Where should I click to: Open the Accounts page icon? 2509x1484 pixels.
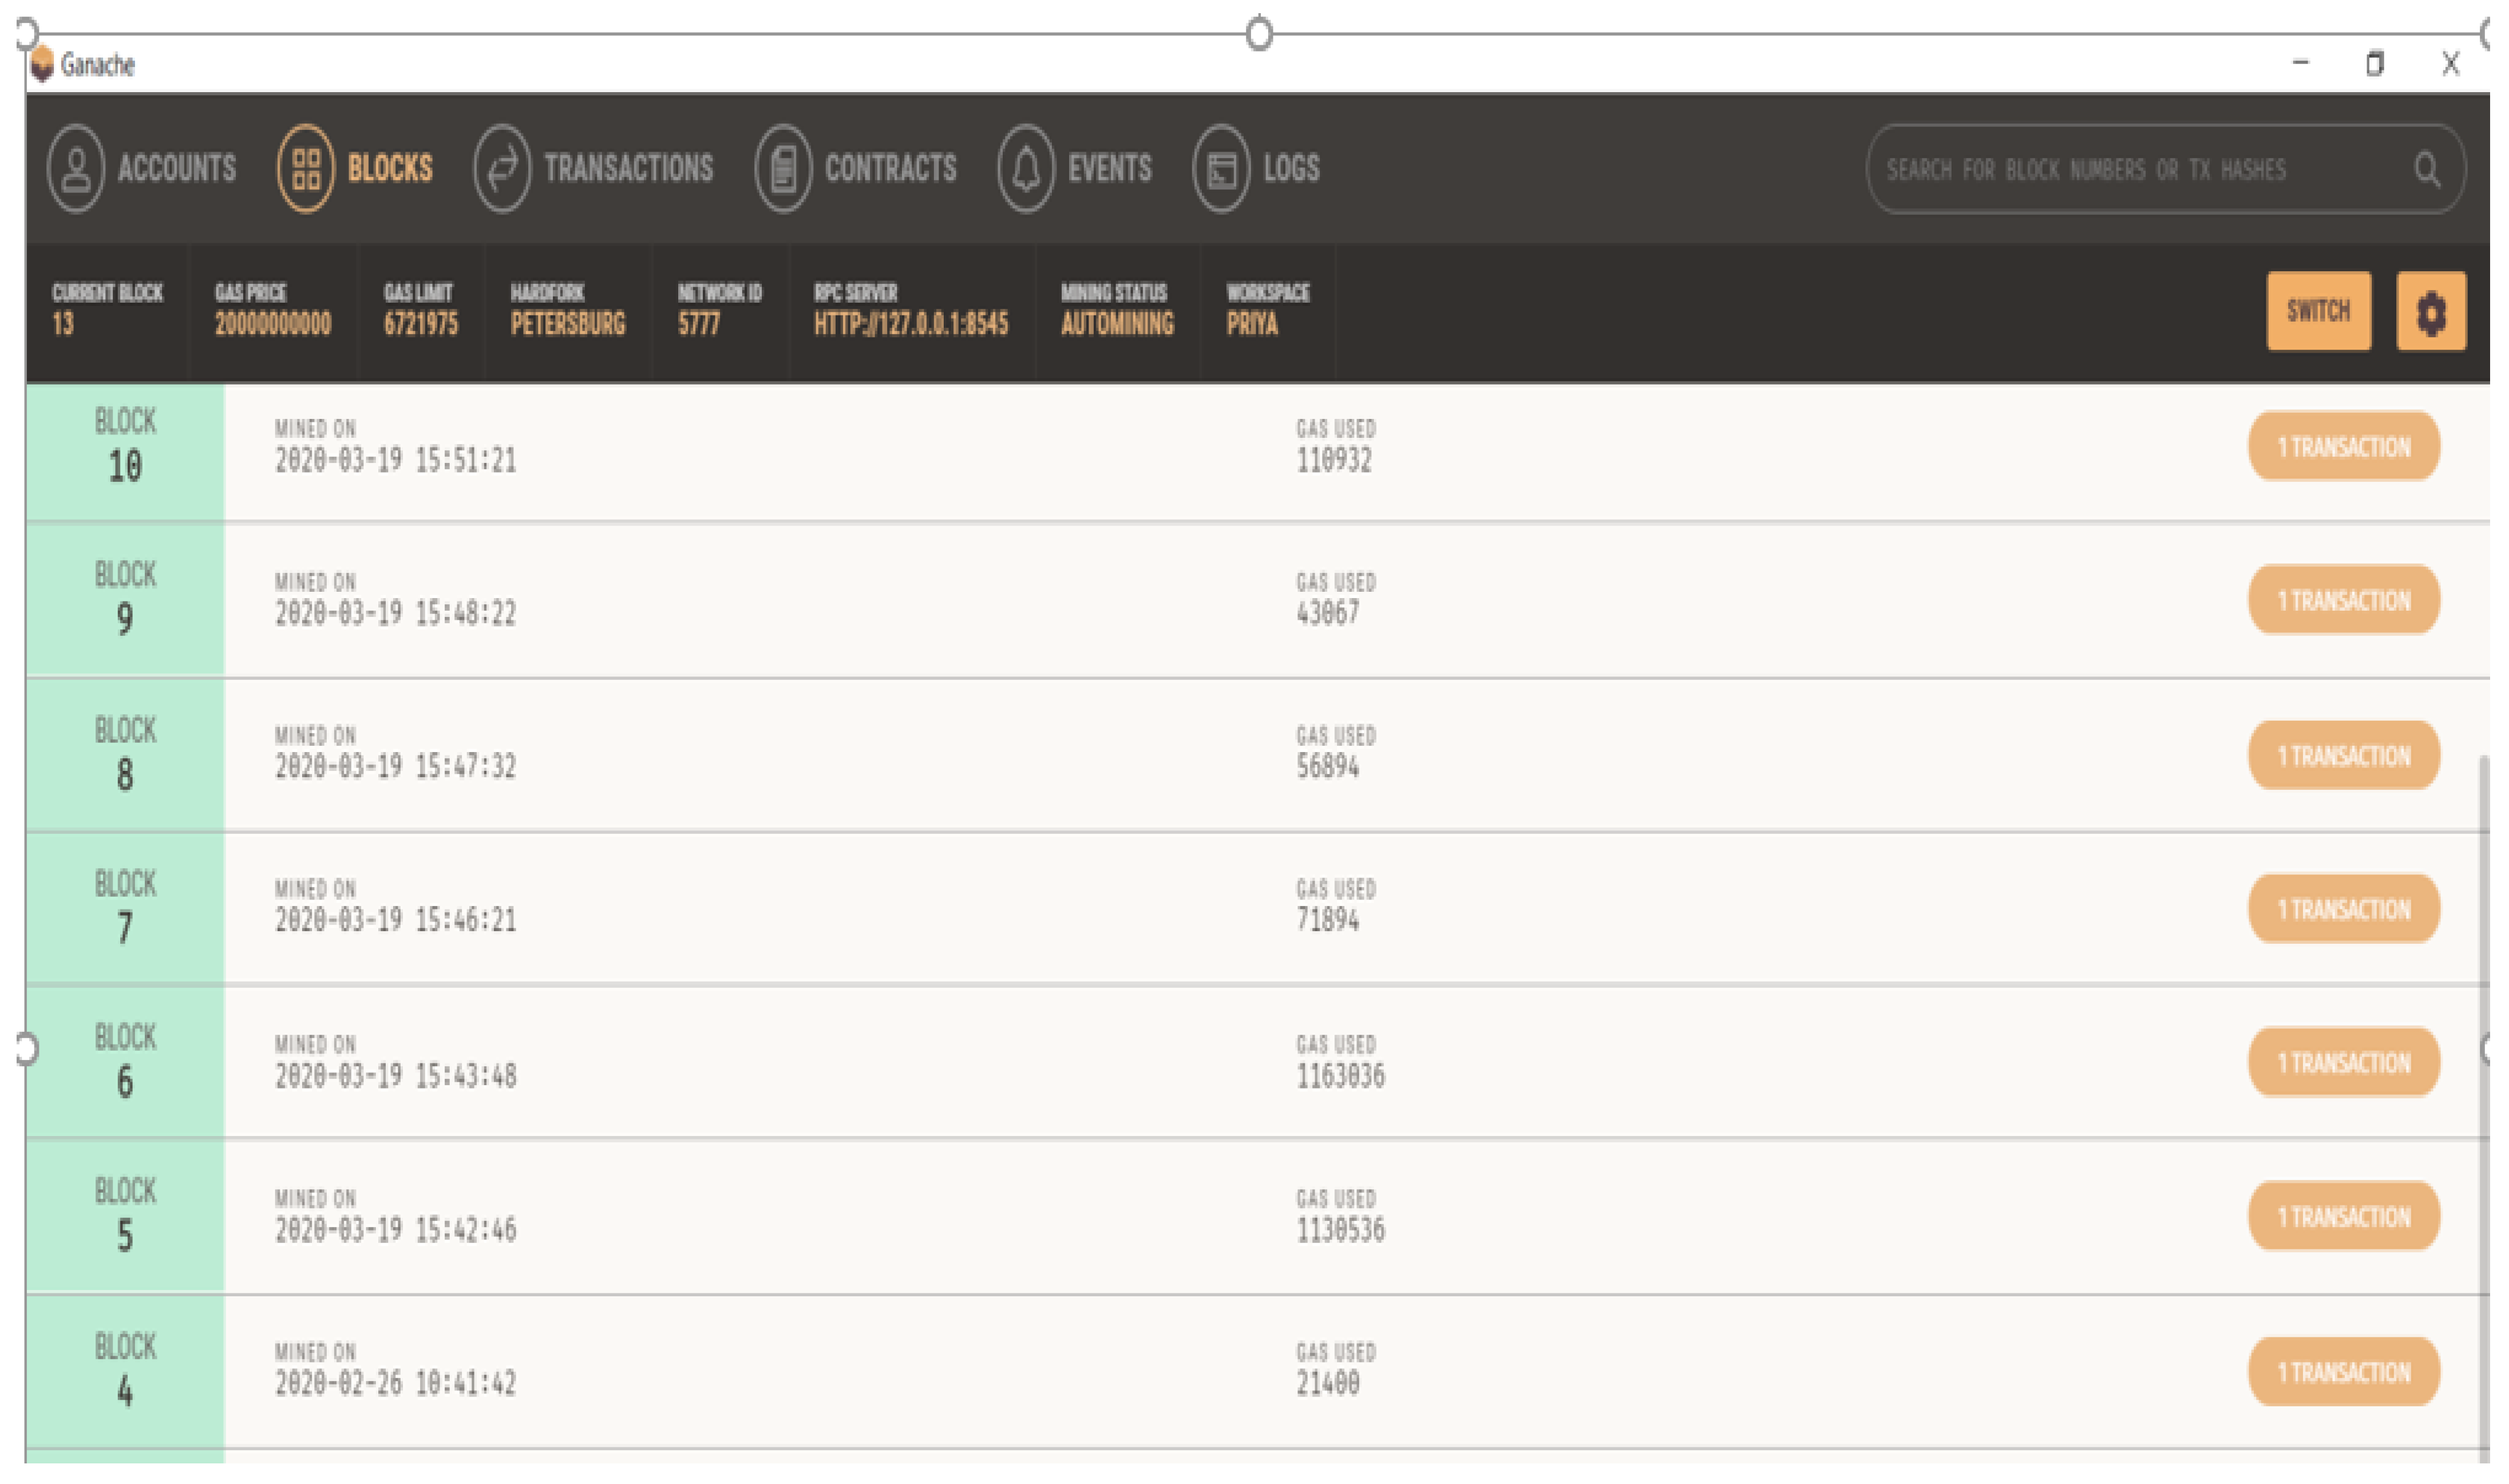(x=75, y=168)
